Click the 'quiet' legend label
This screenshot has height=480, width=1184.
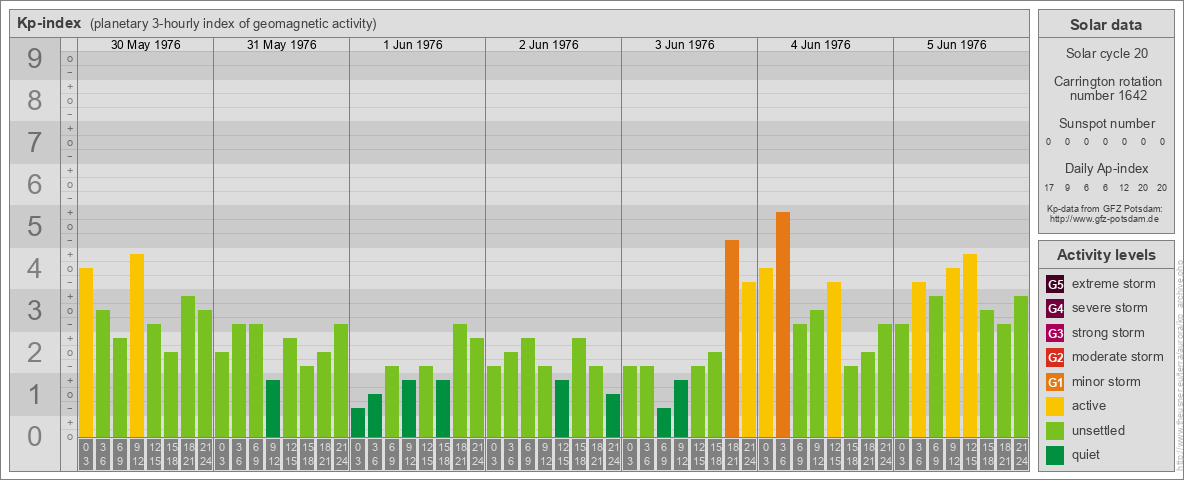(x=1087, y=454)
